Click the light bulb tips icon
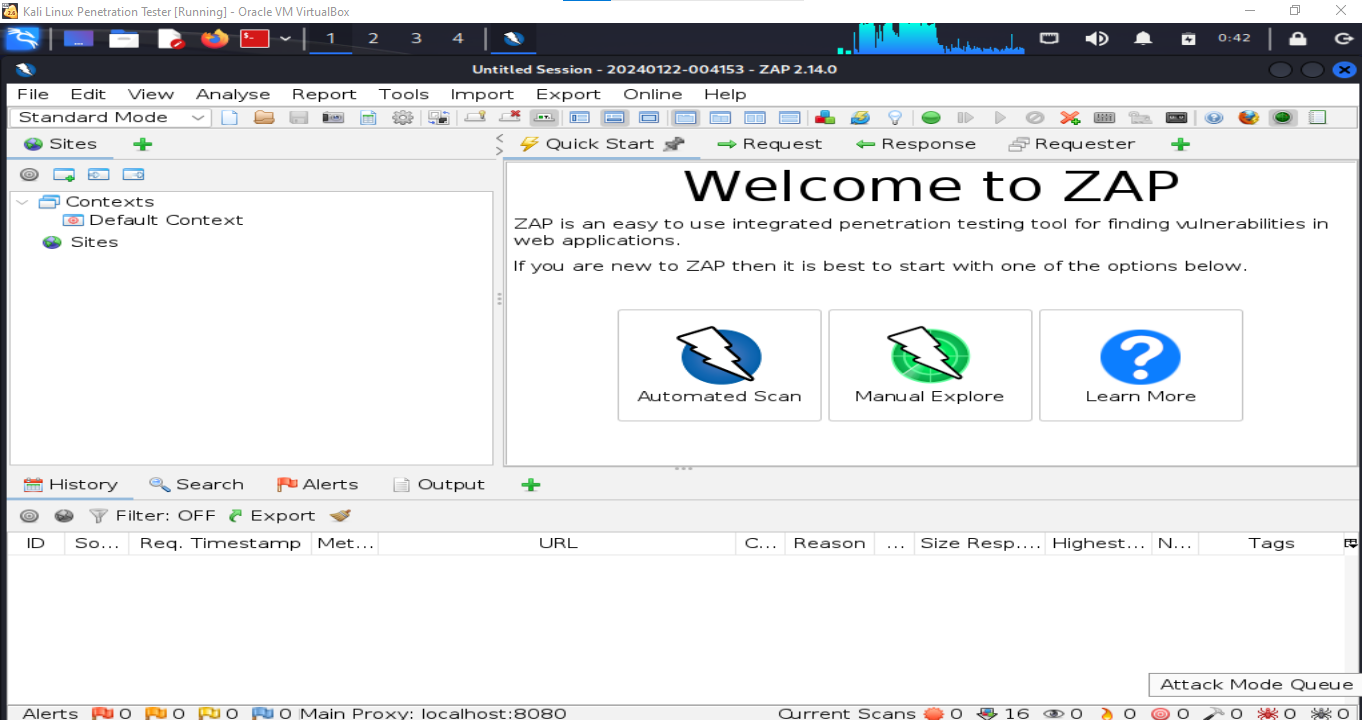 895,118
